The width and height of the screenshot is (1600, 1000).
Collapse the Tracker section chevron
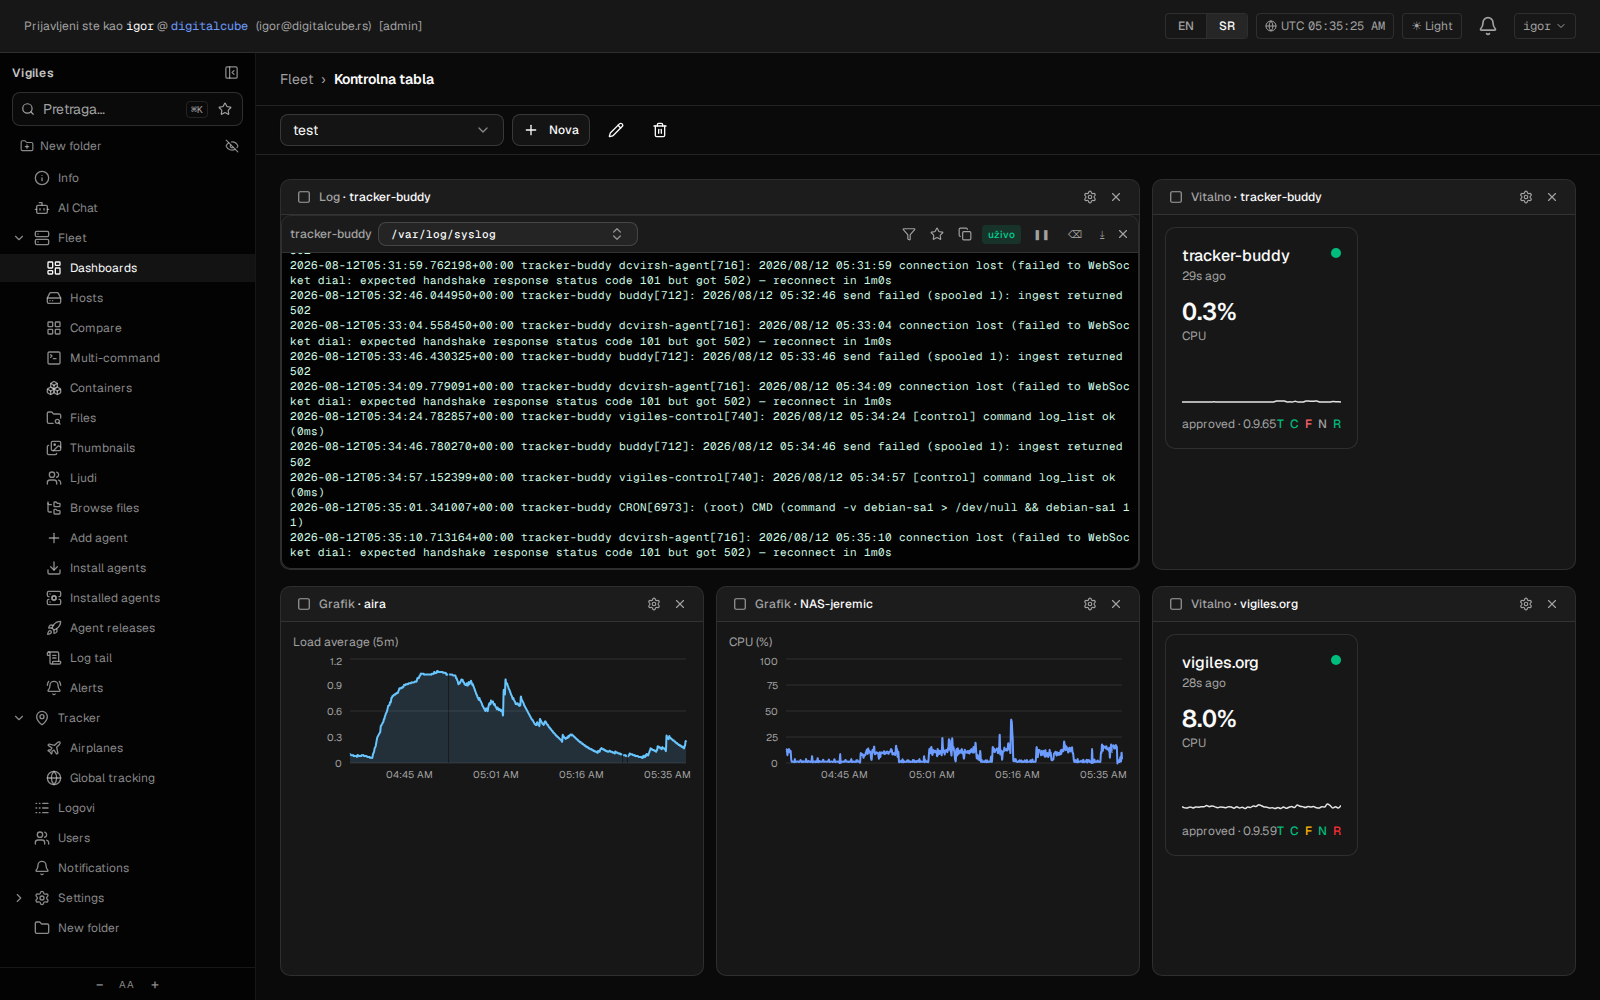pos(19,718)
